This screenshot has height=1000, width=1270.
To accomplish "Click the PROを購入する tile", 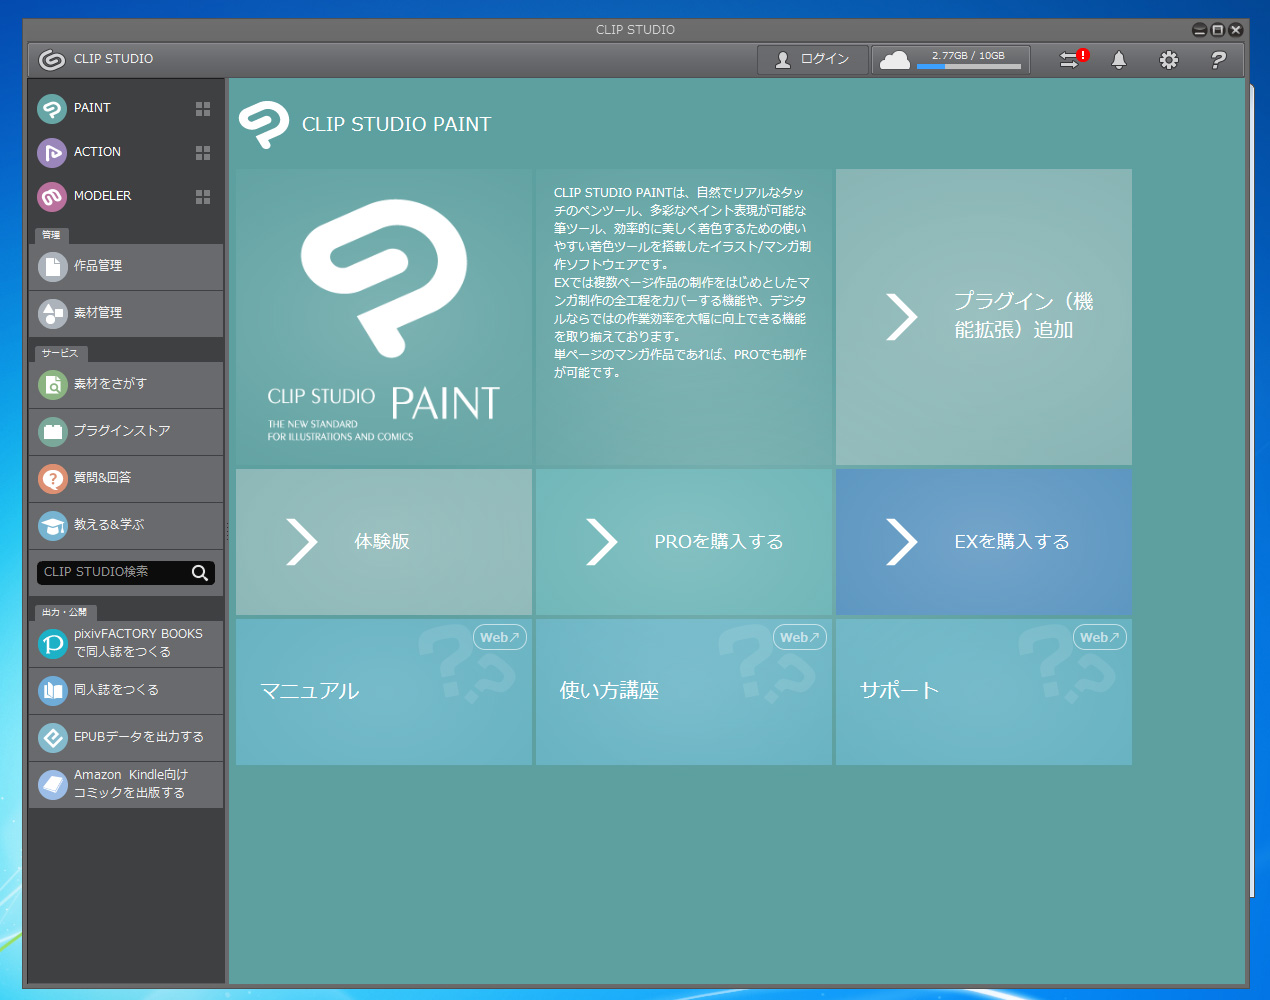I will pos(683,542).
